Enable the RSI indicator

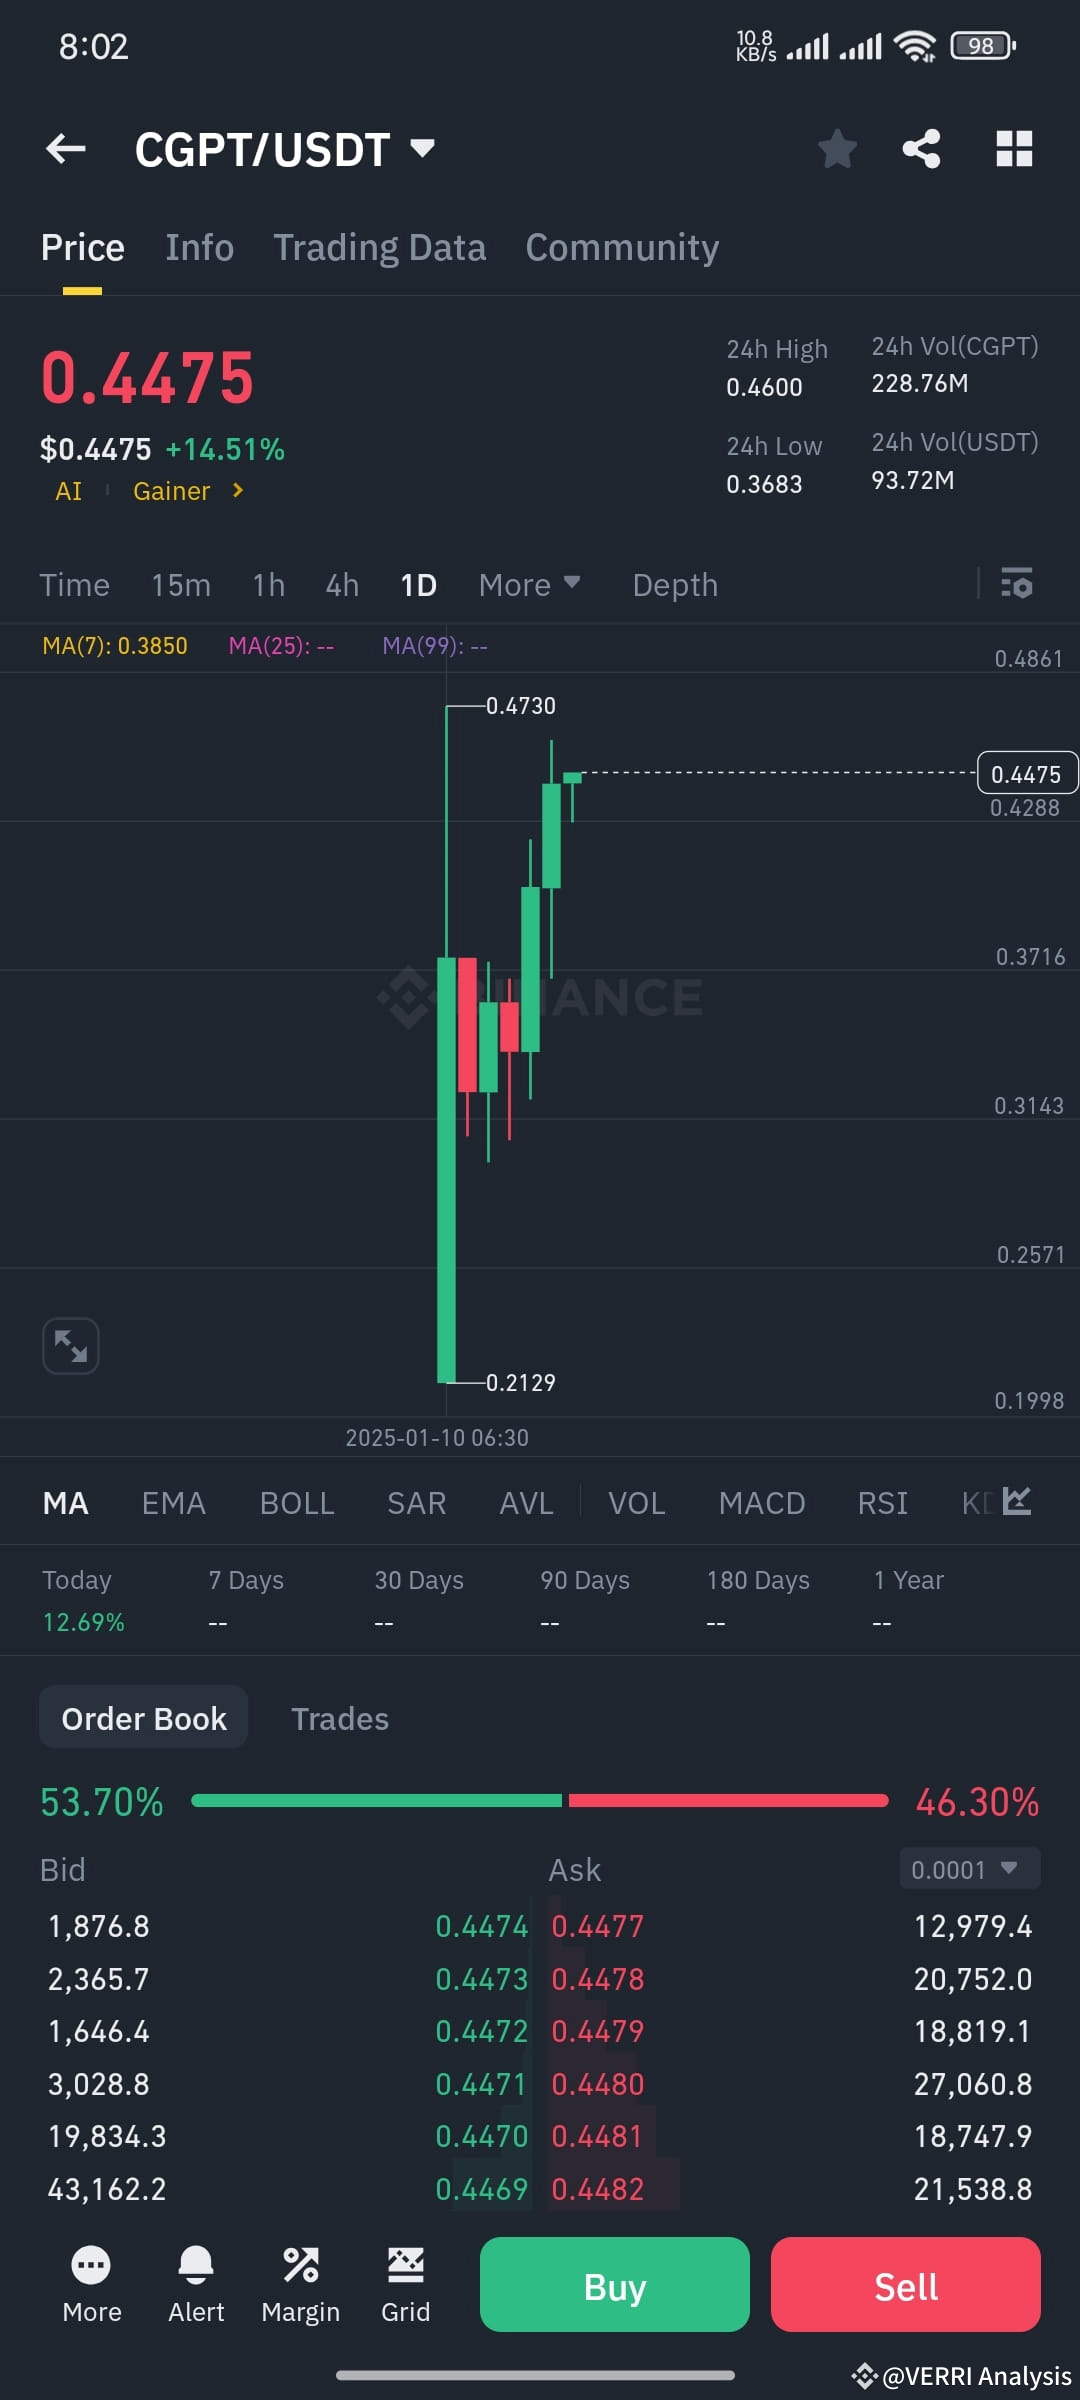point(882,1502)
